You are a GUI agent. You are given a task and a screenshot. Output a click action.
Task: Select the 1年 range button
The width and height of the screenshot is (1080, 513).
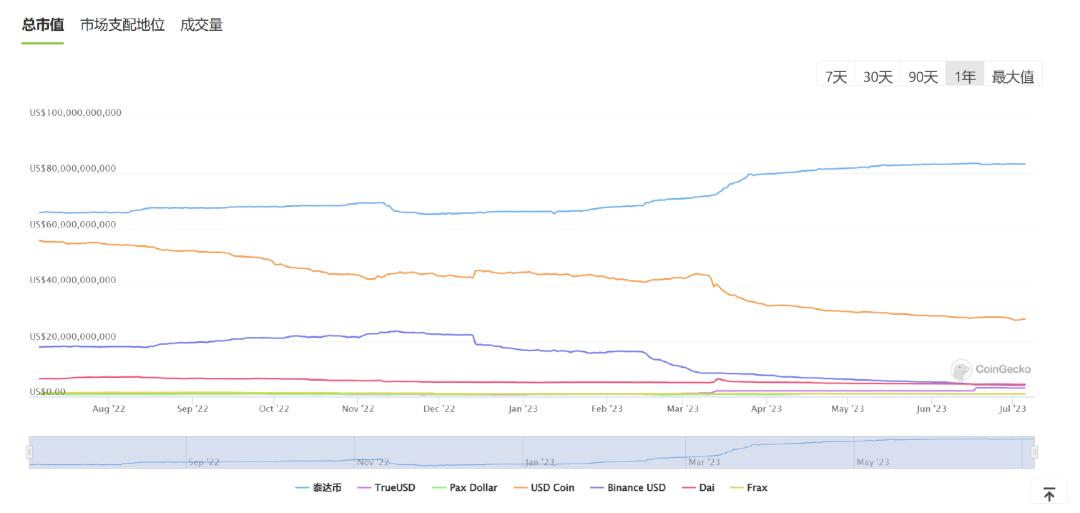[965, 76]
